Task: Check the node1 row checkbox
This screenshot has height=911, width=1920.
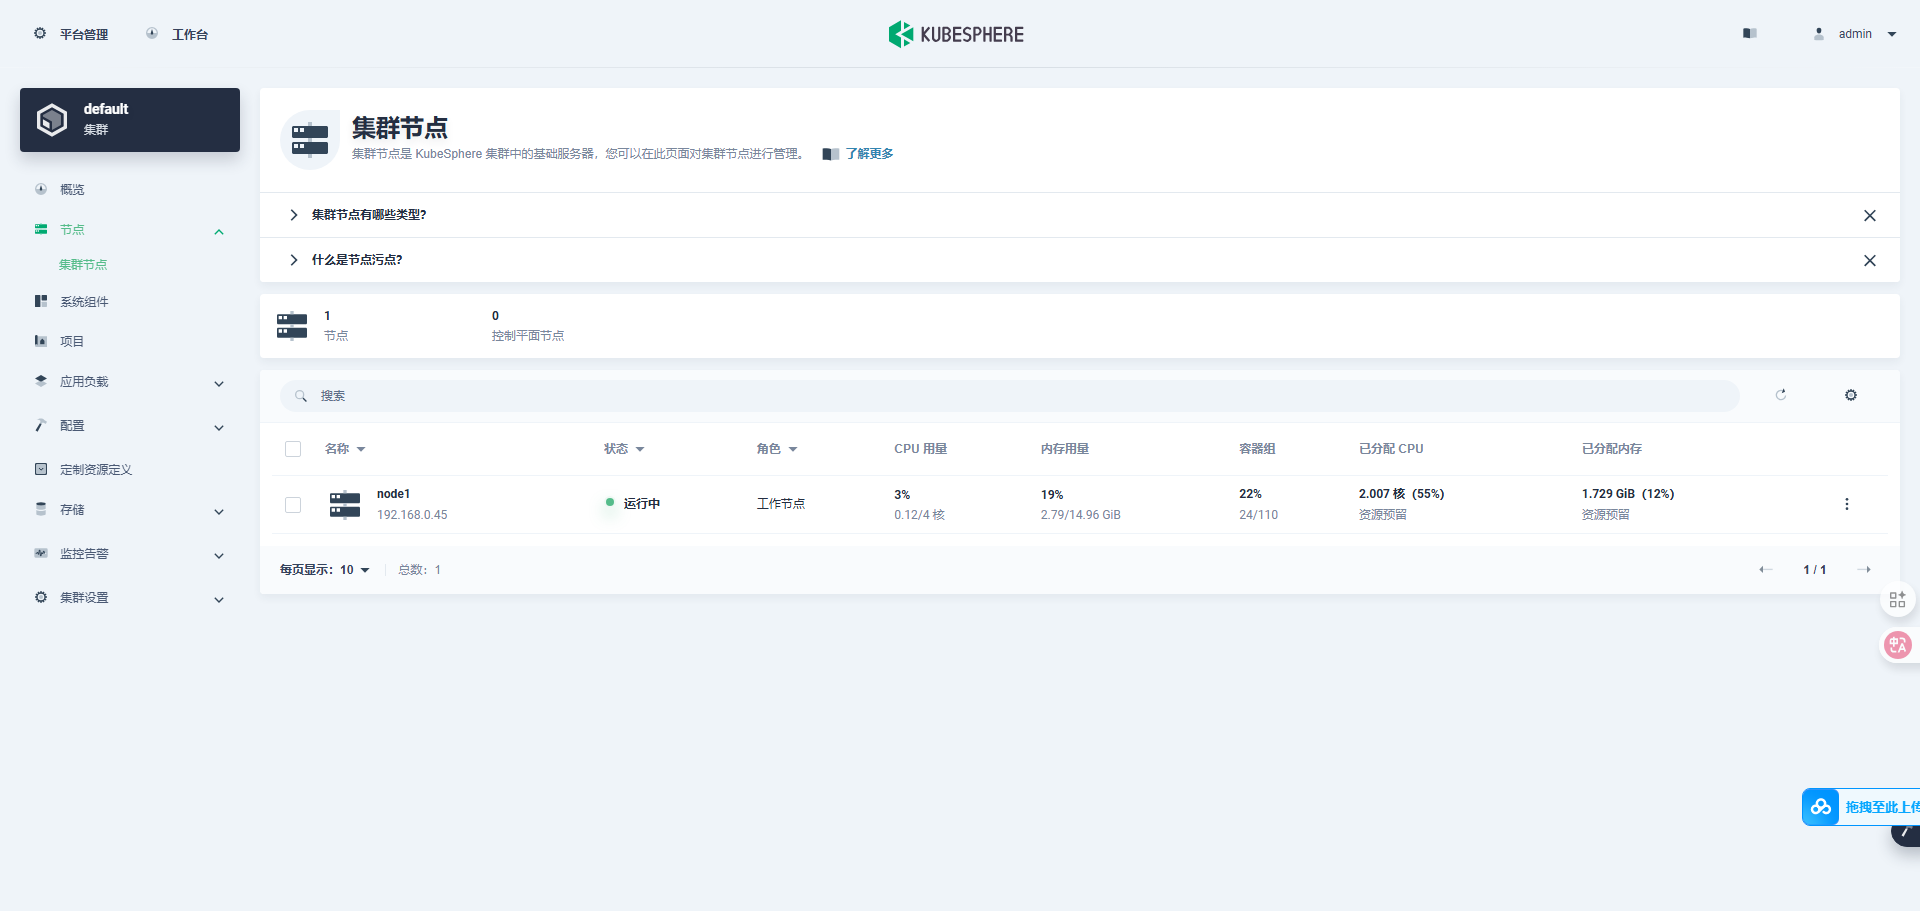Action: click(293, 505)
